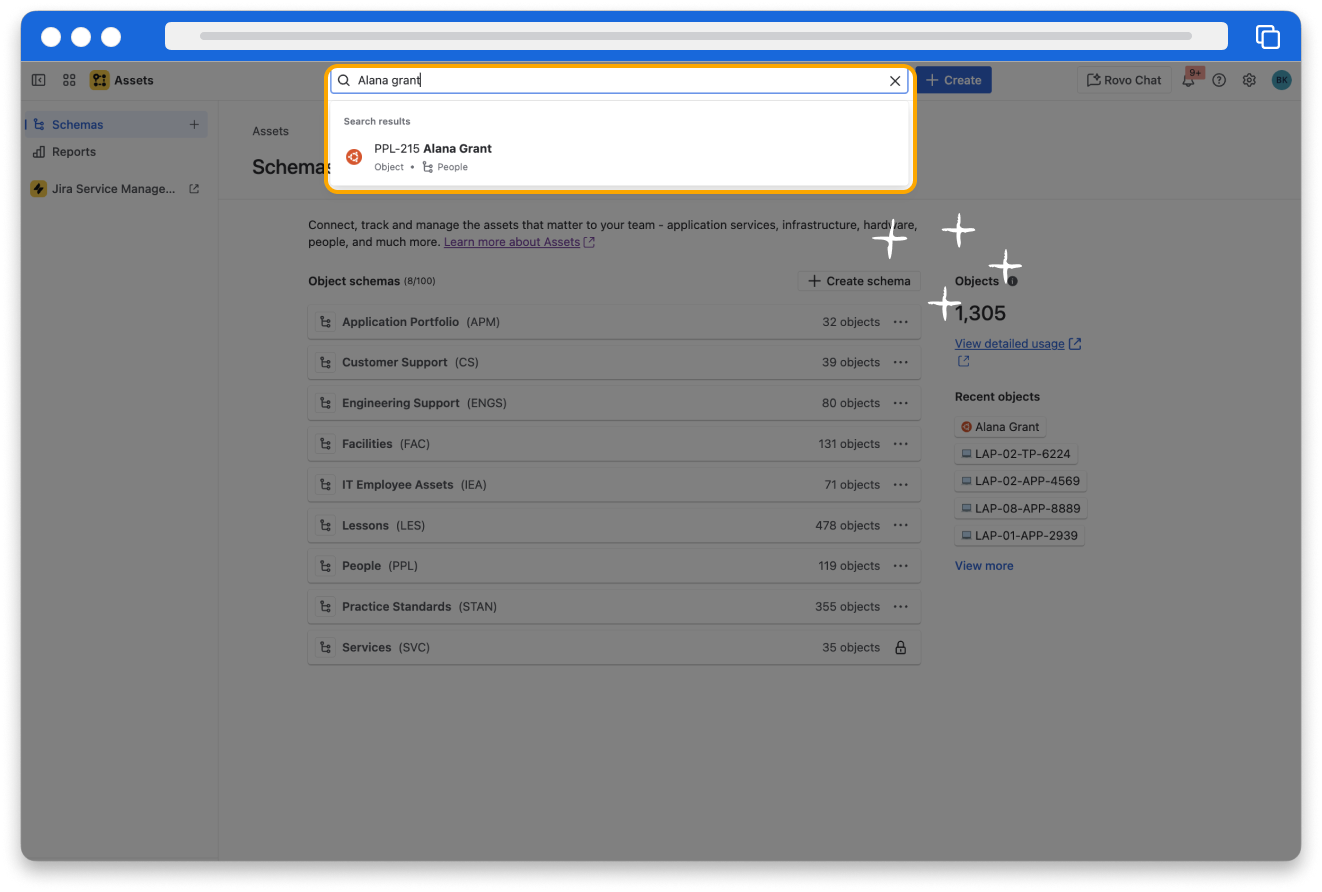Screen dimensions: 1322x892
Task: Open more actions for Facilities schema
Action: [900, 444]
